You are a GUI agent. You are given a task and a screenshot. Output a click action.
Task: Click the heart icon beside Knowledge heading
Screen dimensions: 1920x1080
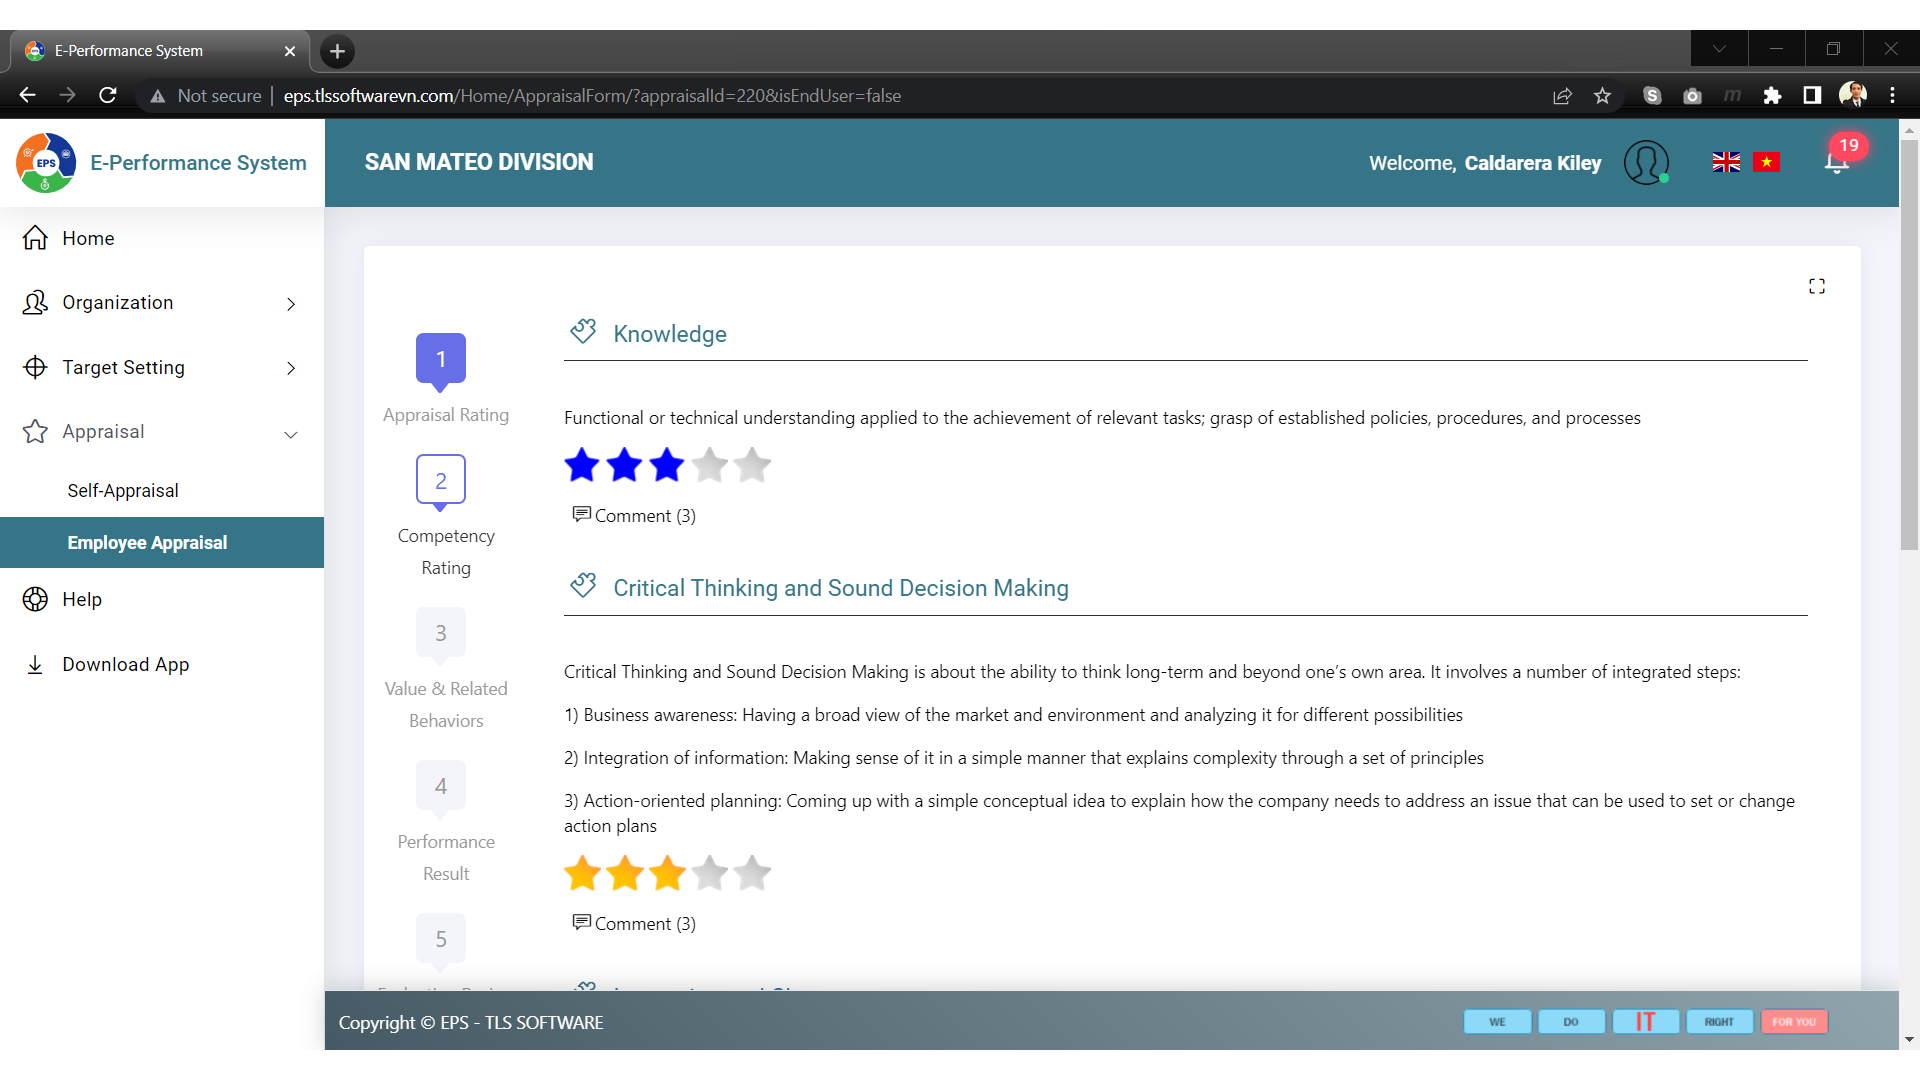[x=582, y=330]
